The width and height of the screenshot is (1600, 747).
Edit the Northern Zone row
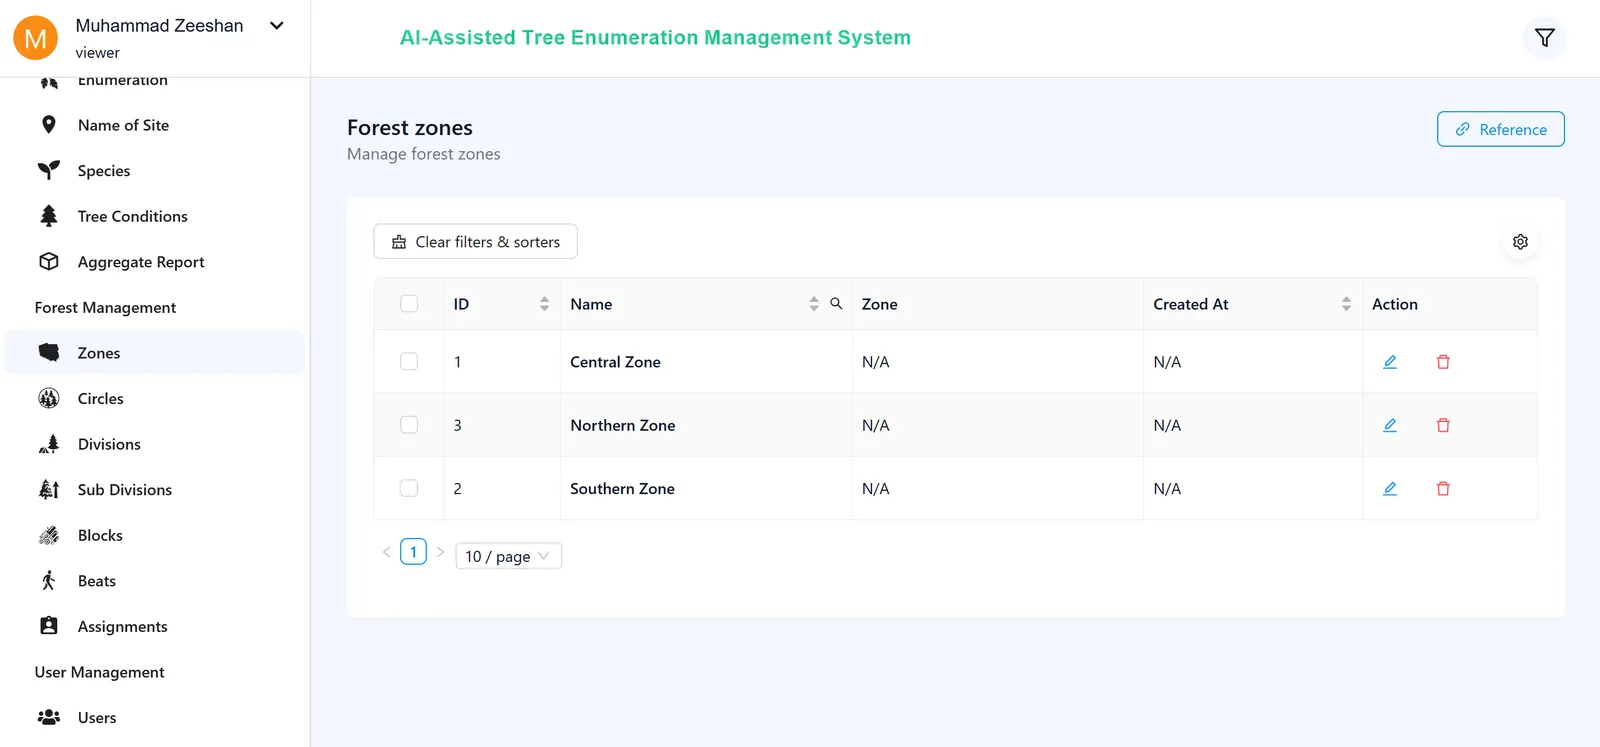[x=1389, y=425]
